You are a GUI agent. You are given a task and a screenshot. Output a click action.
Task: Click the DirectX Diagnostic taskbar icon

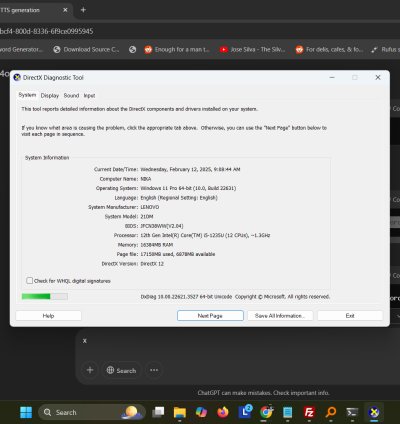(x=374, y=412)
